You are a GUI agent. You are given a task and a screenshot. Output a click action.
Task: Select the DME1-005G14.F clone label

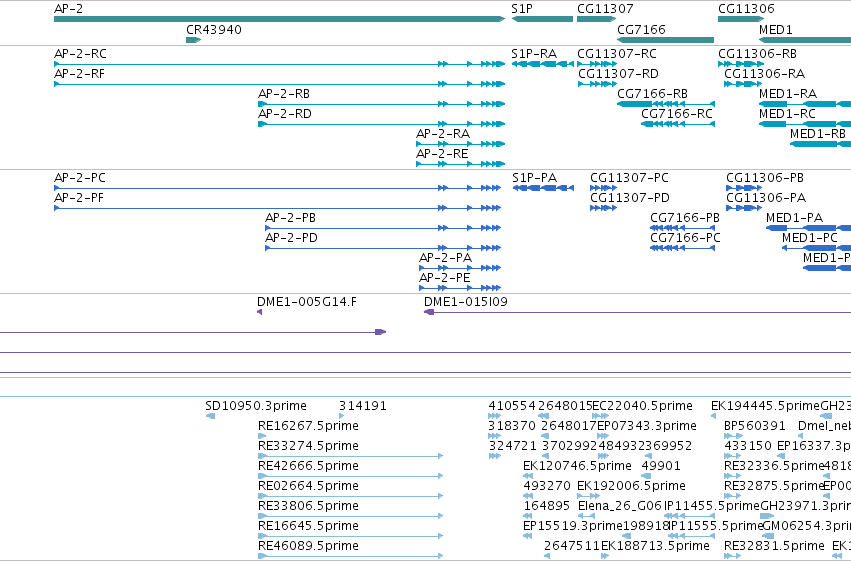click(307, 302)
